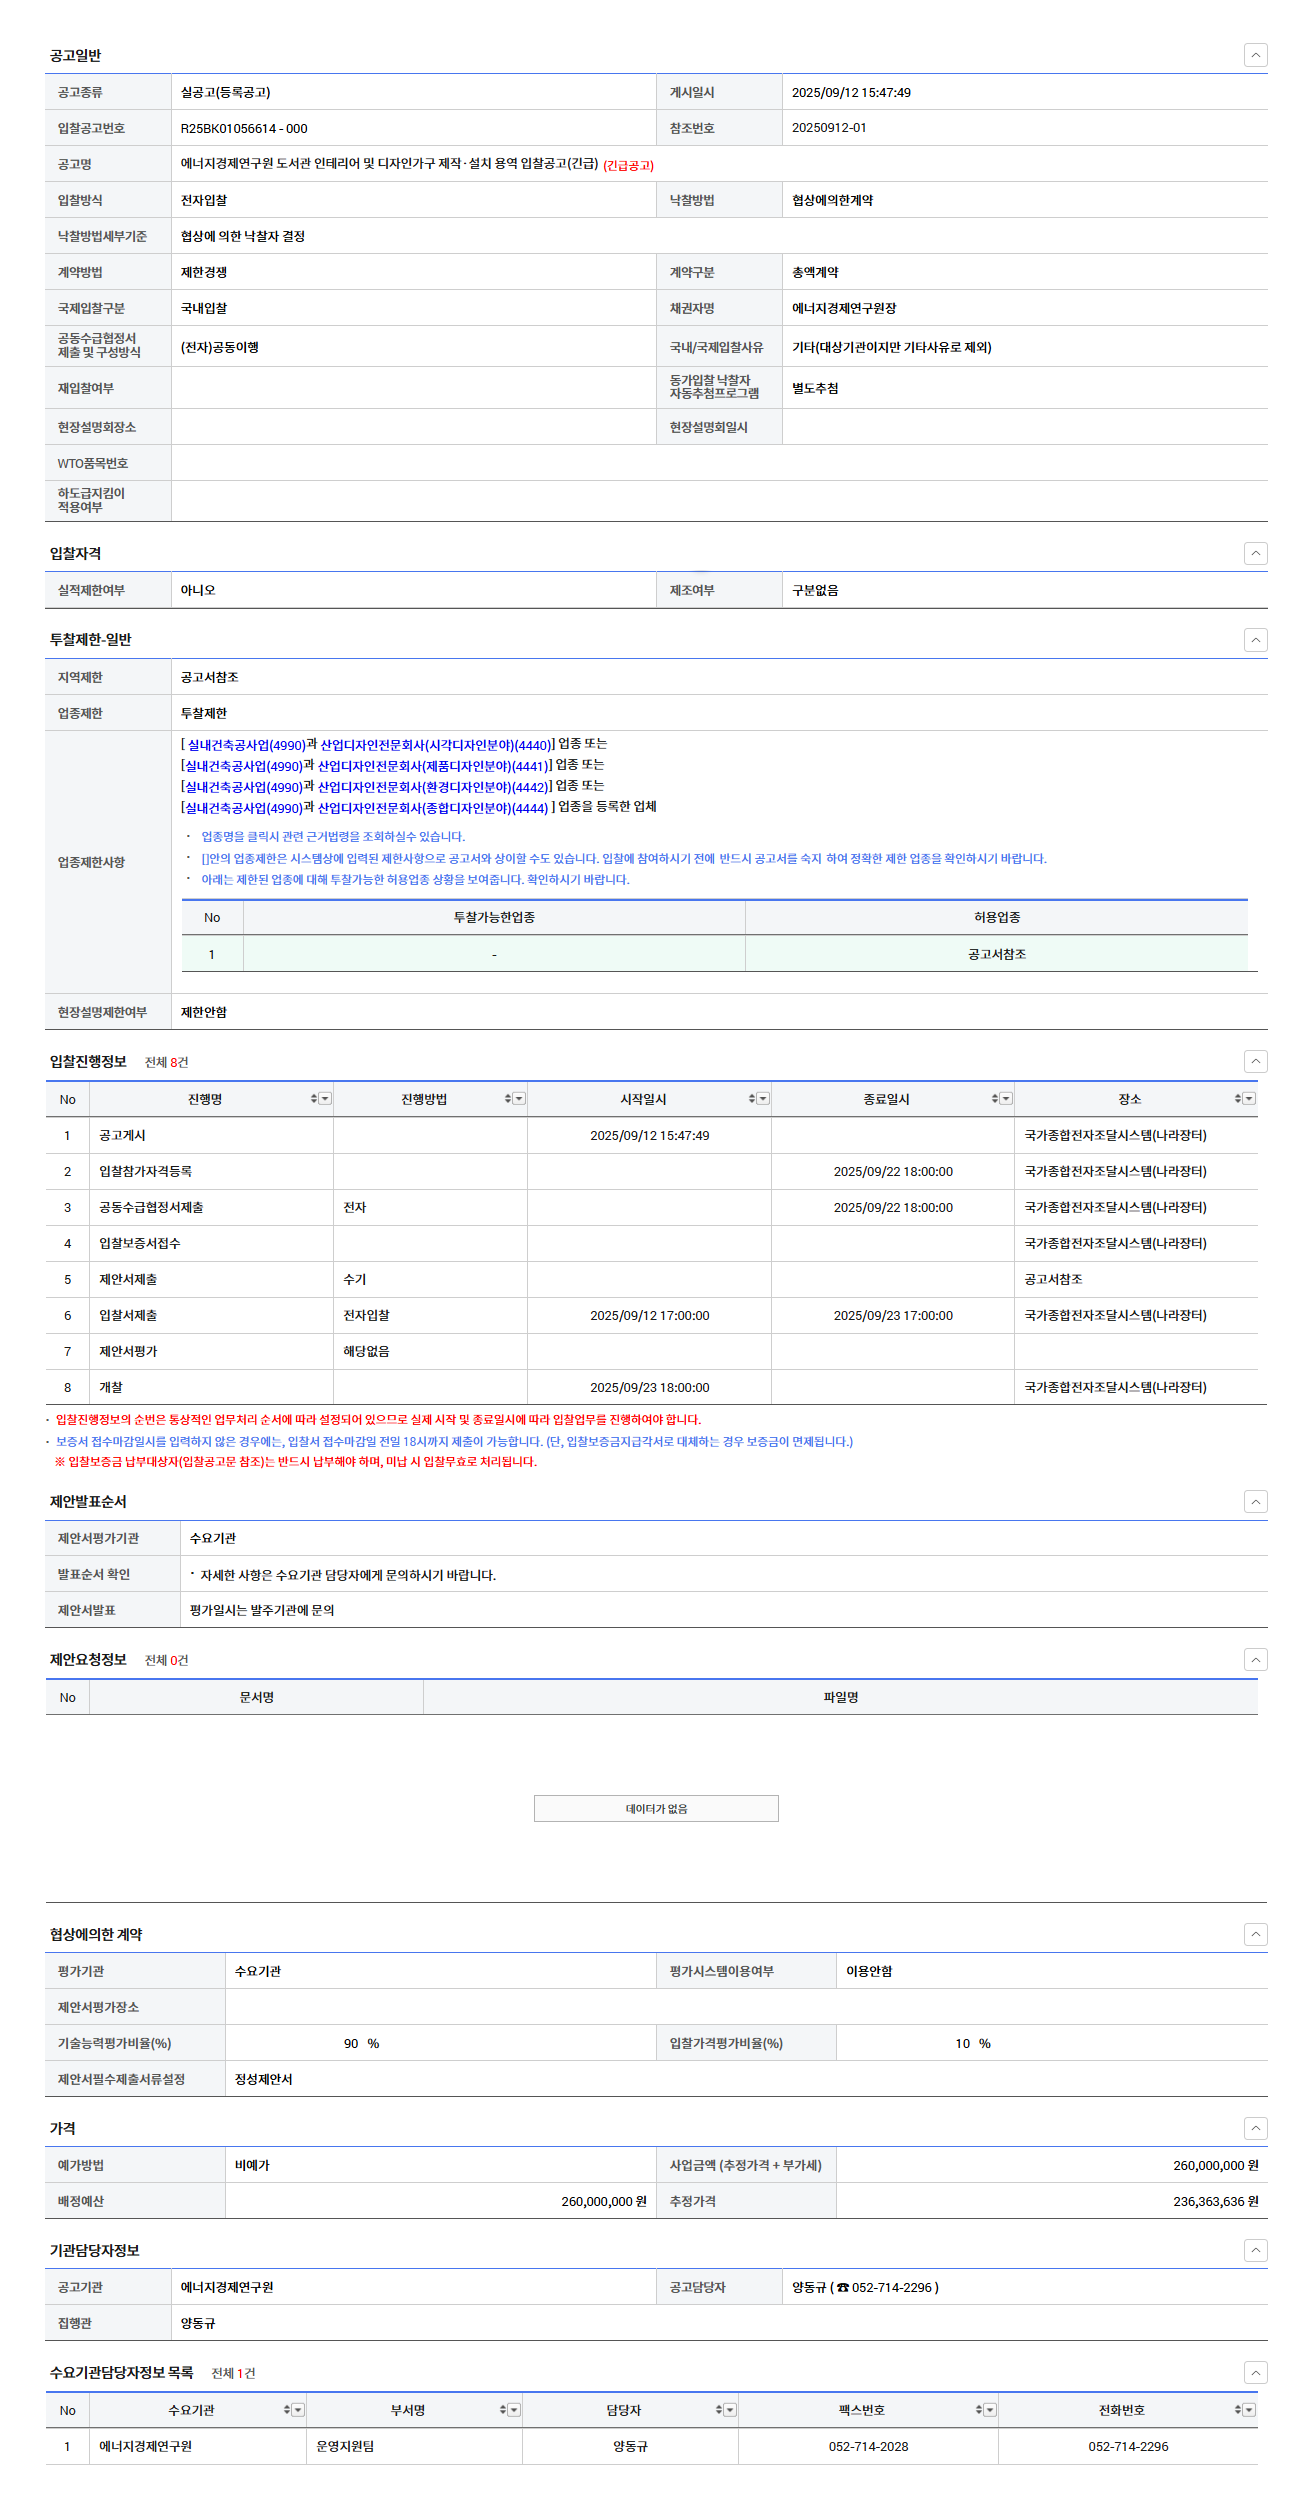The image size is (1297, 2500).
Task: Click the sort arrows on 진행명 column
Action: (x=314, y=1099)
